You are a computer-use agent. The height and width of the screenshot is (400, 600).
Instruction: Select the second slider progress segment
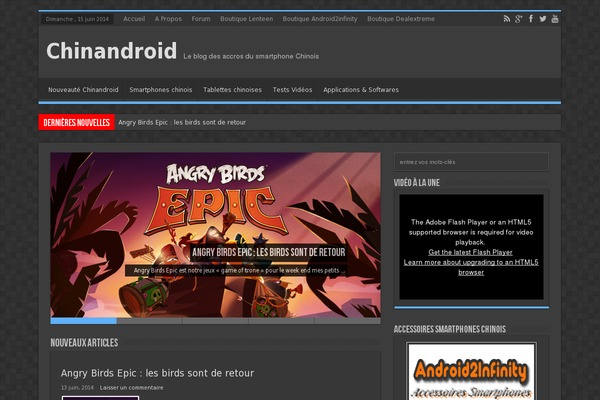[150, 321]
